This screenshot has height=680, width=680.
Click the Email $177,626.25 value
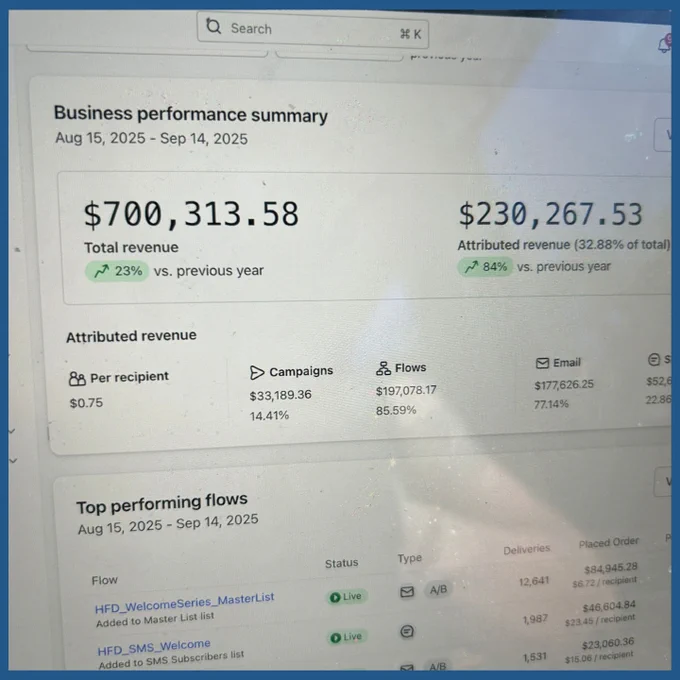pos(564,385)
